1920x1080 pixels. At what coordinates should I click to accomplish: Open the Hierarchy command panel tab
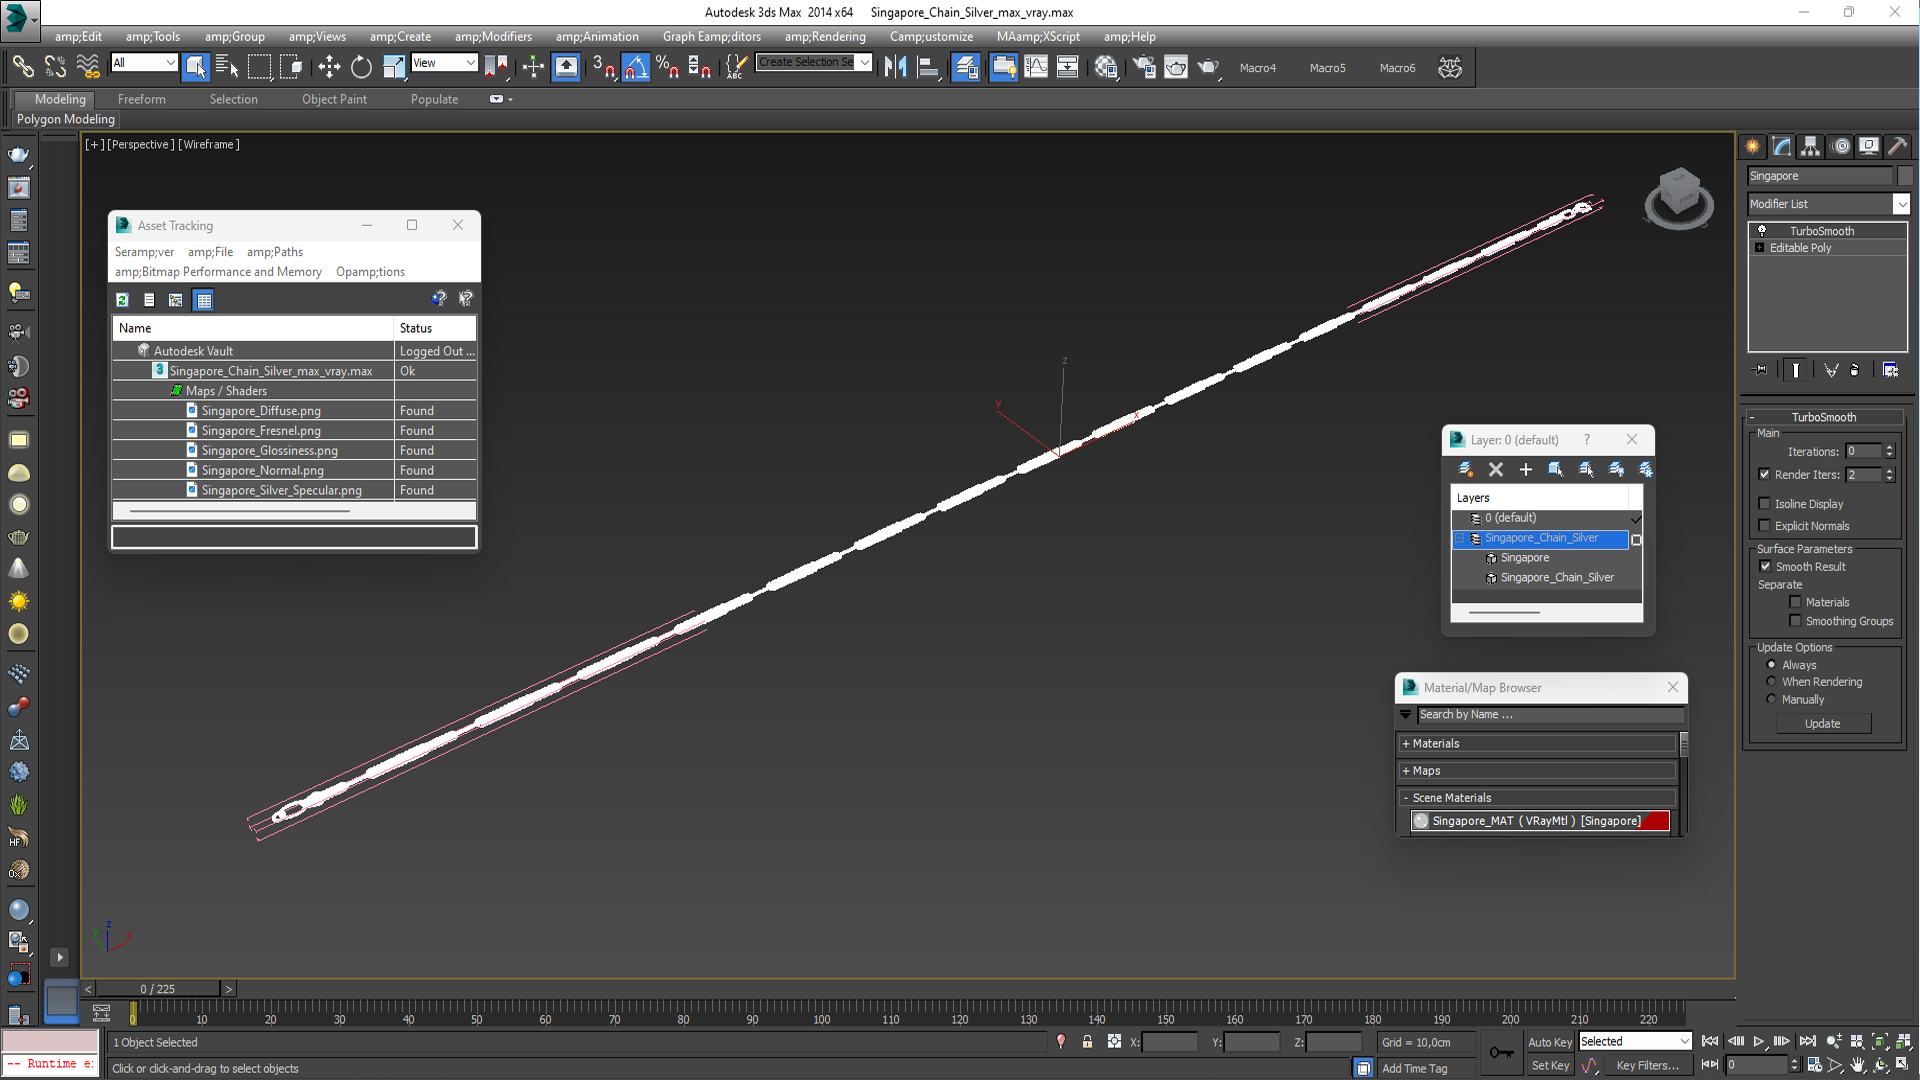point(1811,146)
